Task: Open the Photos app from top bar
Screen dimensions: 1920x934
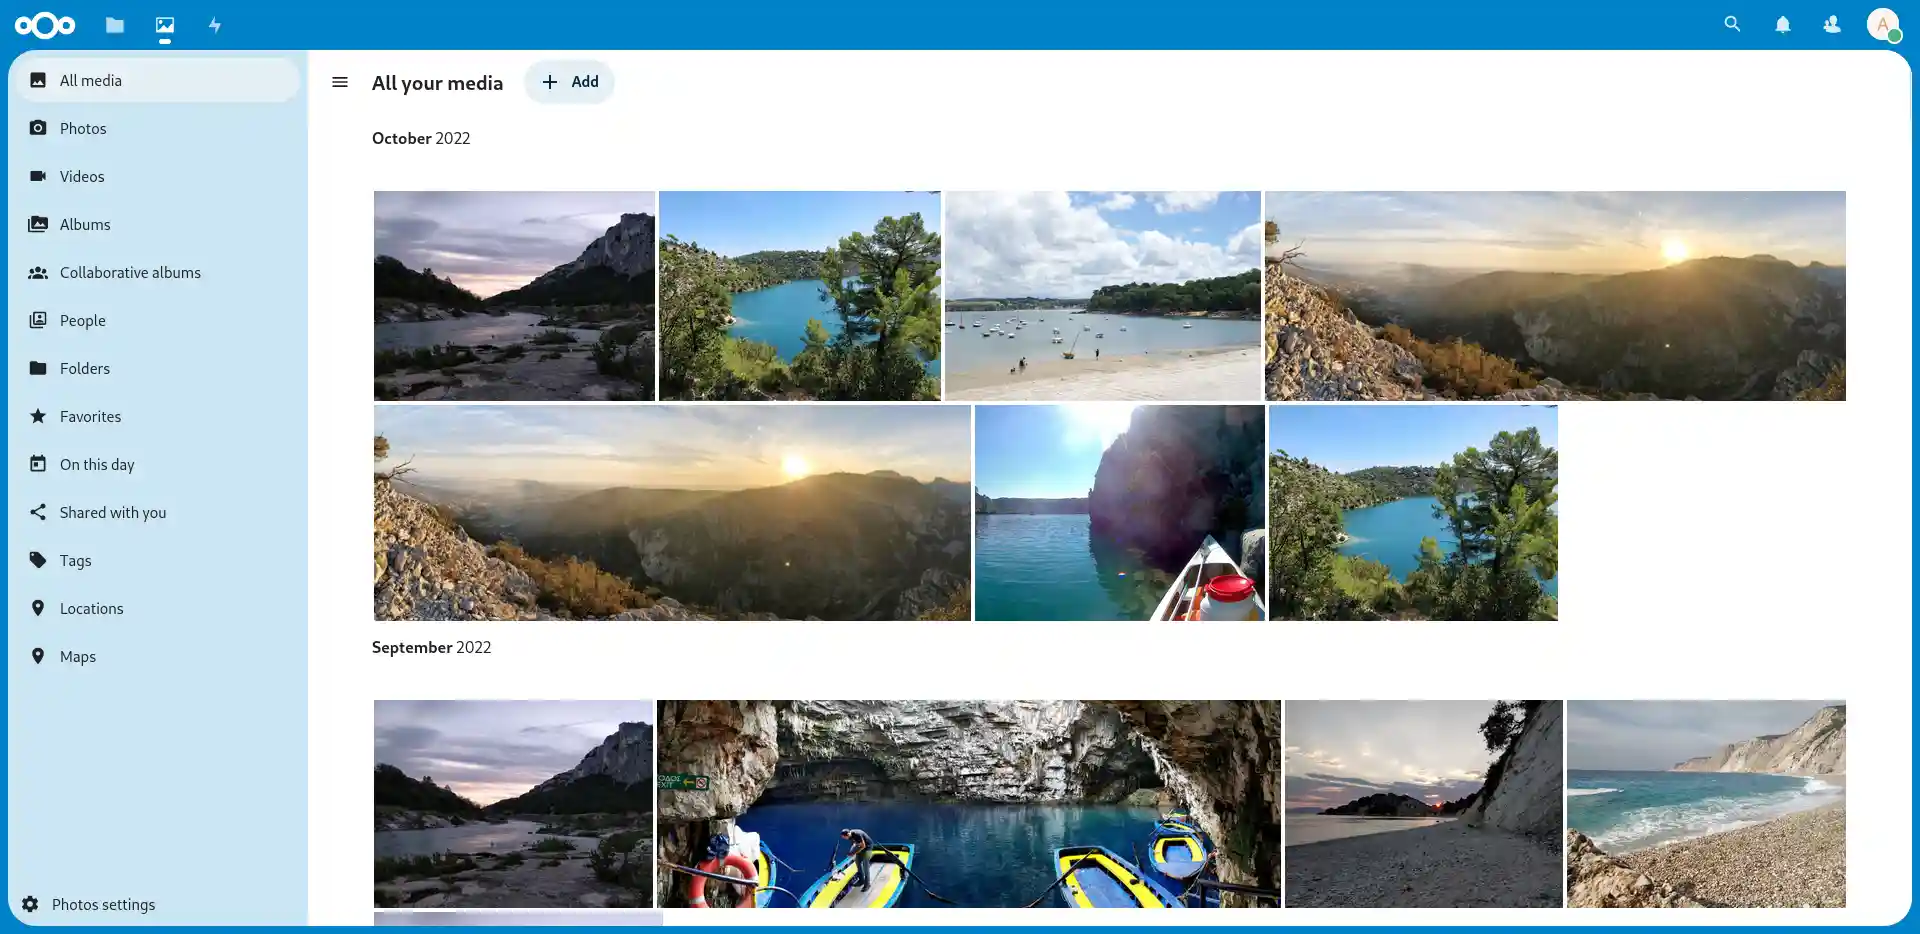Action: tap(165, 24)
